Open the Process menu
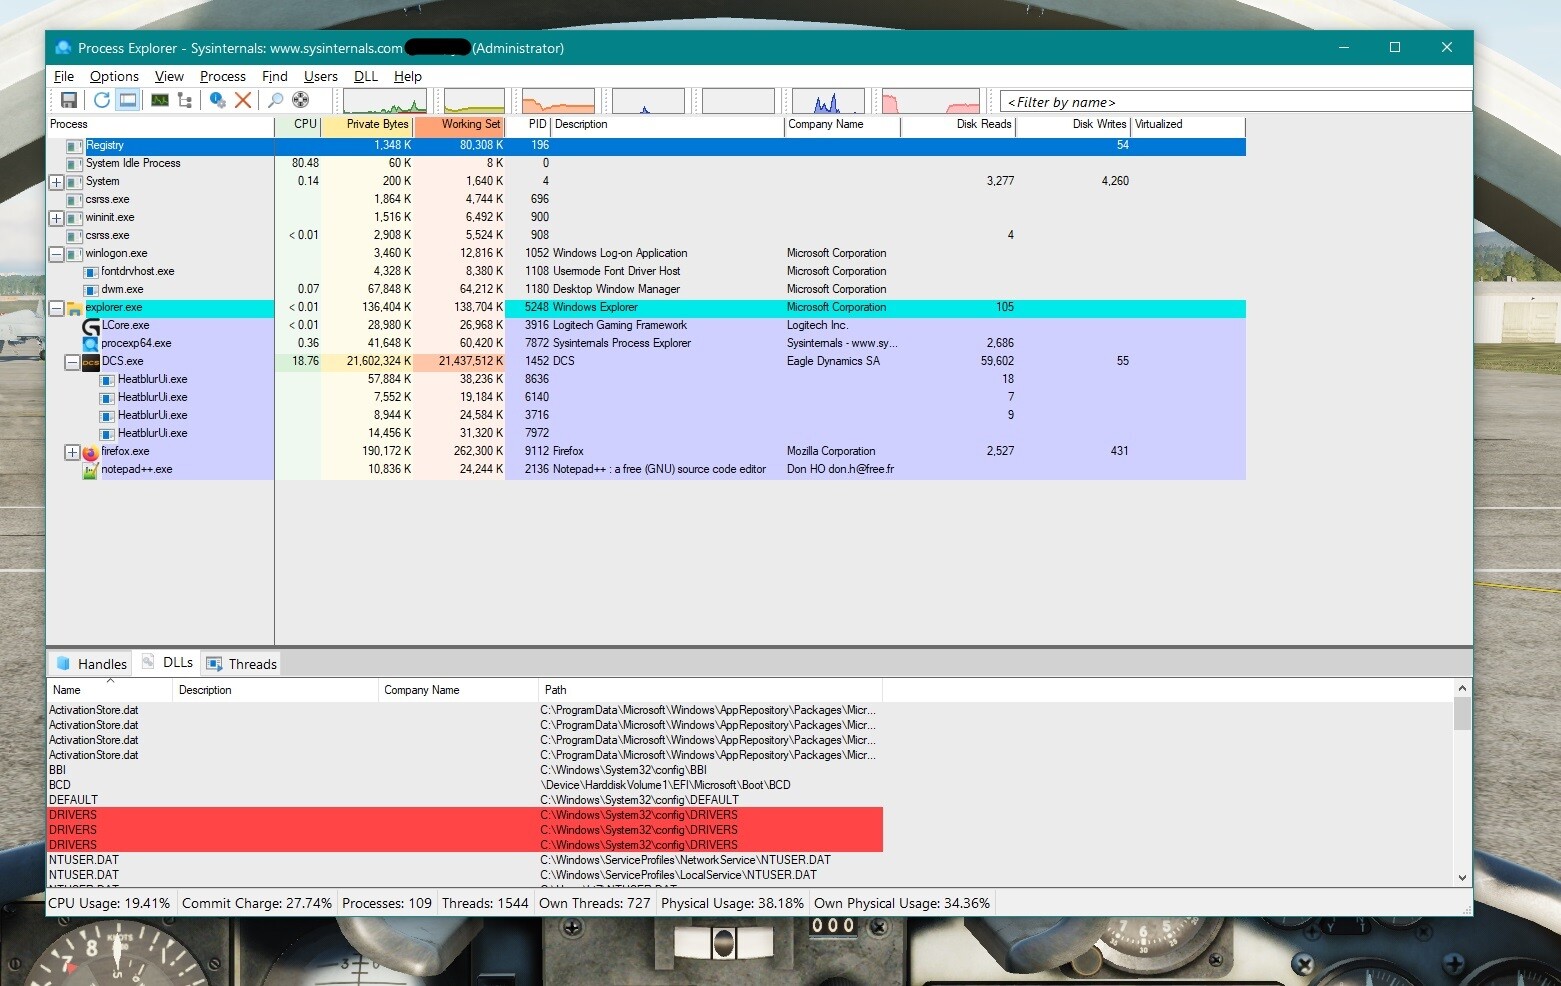Screen dimensions: 1561x986 pos(222,76)
